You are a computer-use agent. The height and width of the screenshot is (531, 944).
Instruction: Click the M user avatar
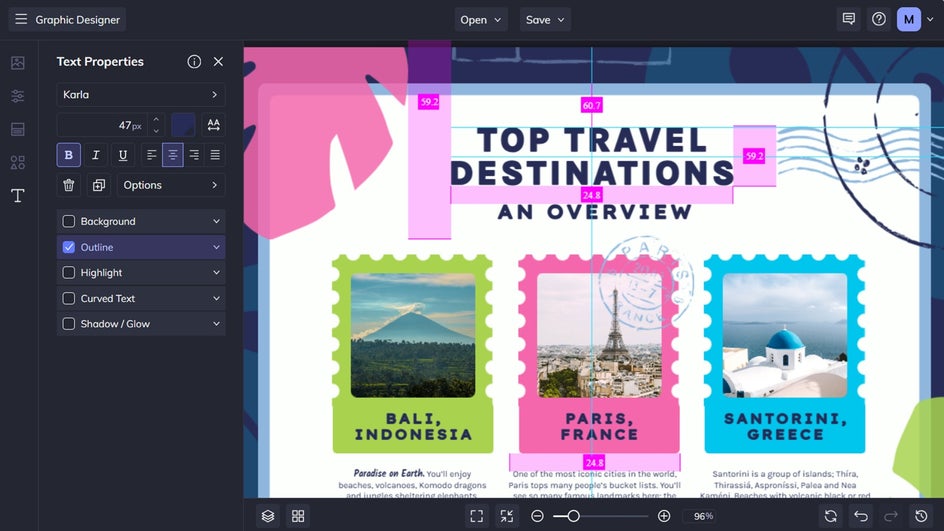tap(908, 19)
